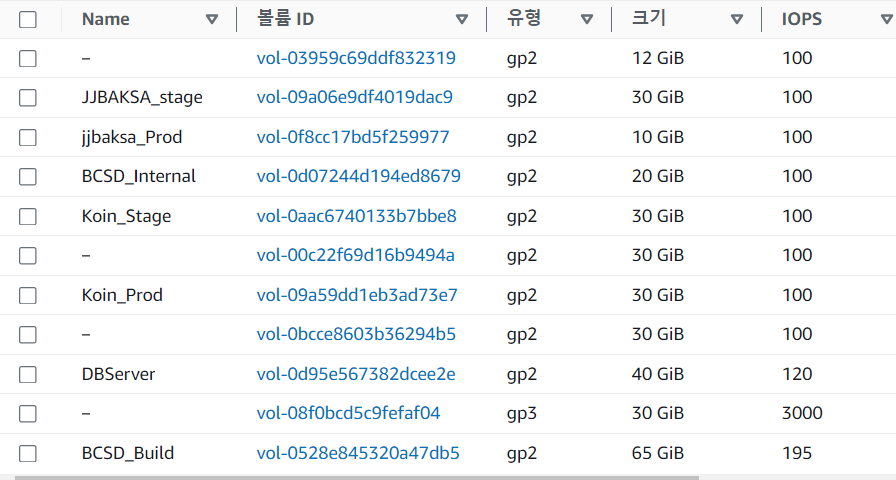Open volume vol-09a59dd1eb3ad73e7 link
This screenshot has width=896, height=480.
point(357,295)
